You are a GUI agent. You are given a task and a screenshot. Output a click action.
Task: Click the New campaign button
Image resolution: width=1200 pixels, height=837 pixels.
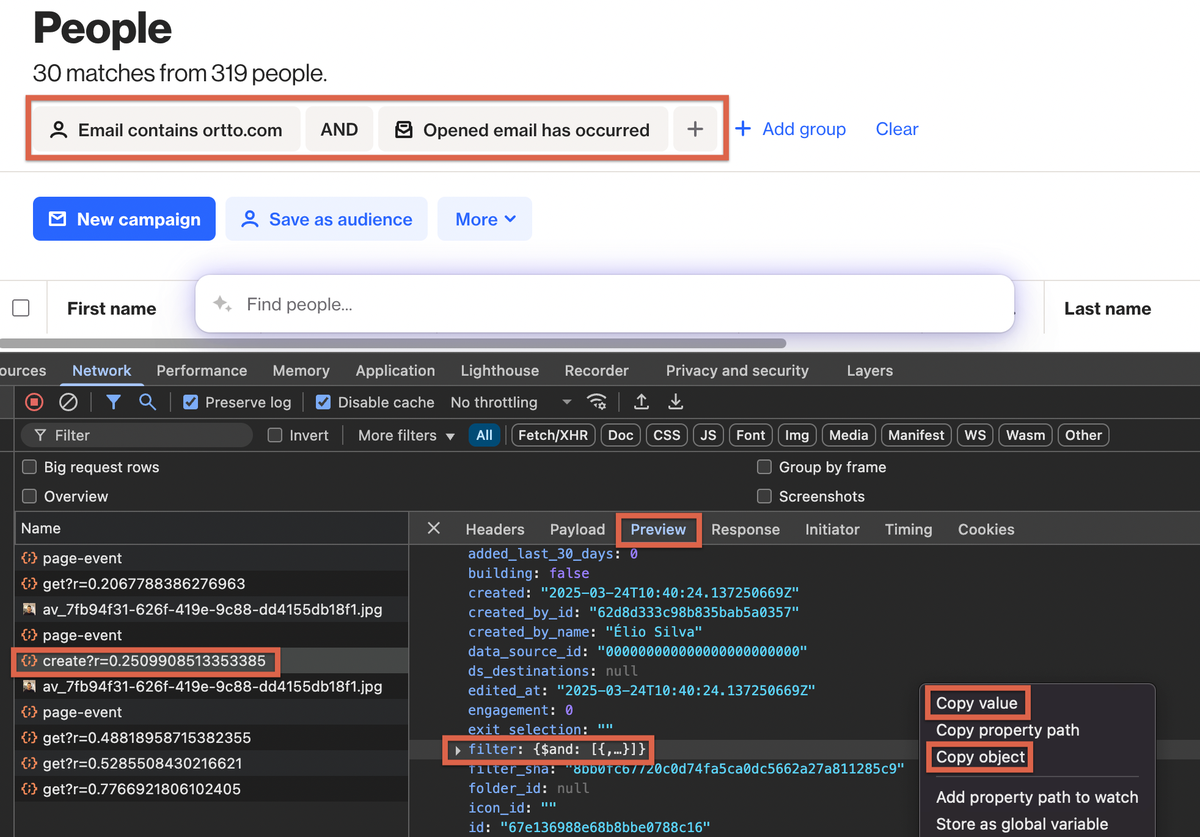(124, 219)
